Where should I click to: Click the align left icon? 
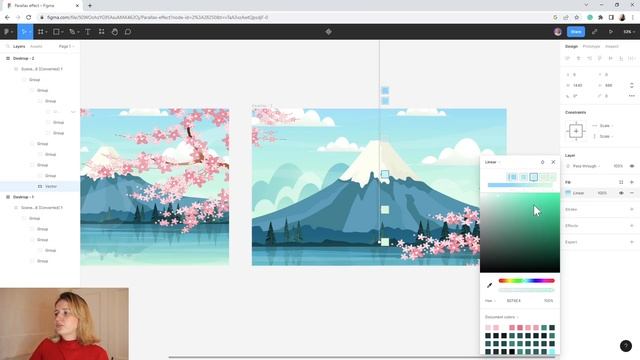[x=568, y=58]
